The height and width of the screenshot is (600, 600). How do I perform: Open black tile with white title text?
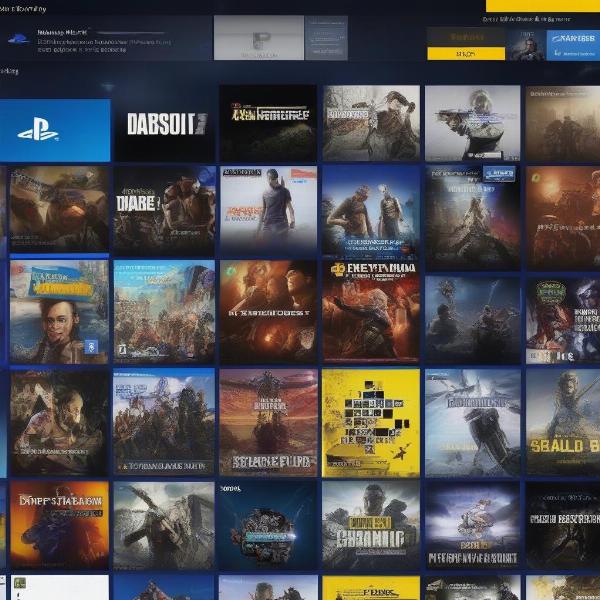[563, 525]
